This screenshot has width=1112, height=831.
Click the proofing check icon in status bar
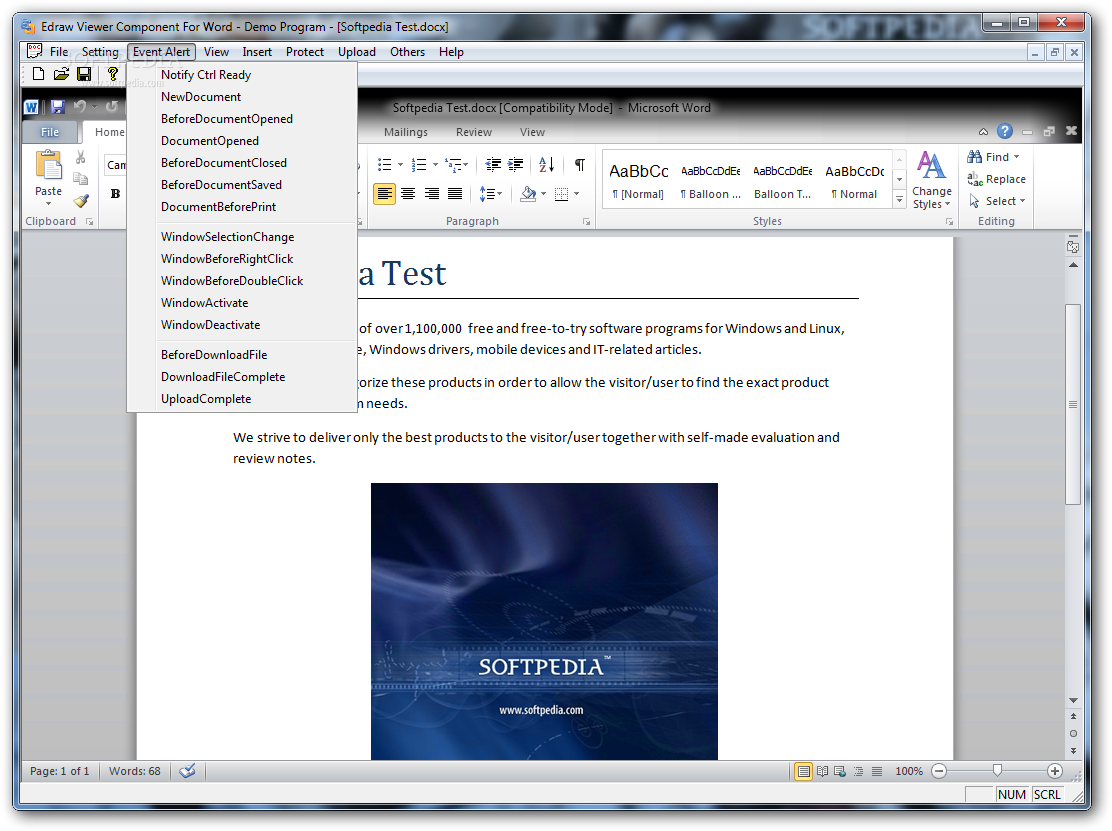187,771
